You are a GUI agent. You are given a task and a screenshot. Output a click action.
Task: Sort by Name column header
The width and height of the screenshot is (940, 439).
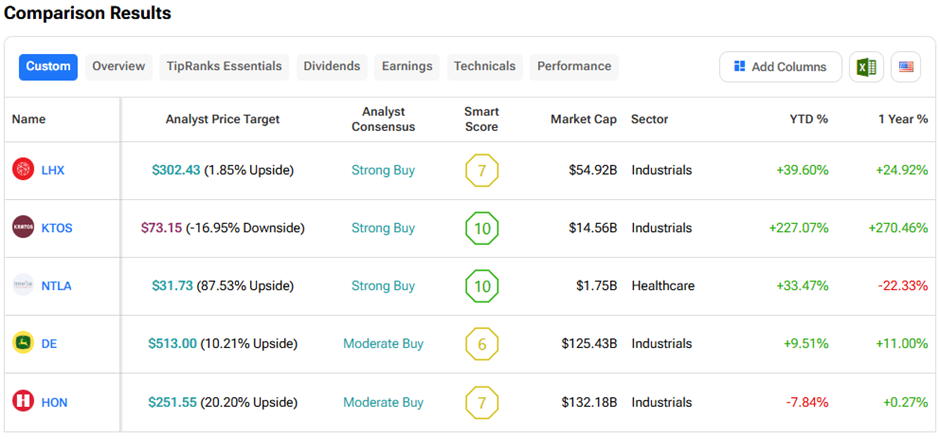click(29, 119)
